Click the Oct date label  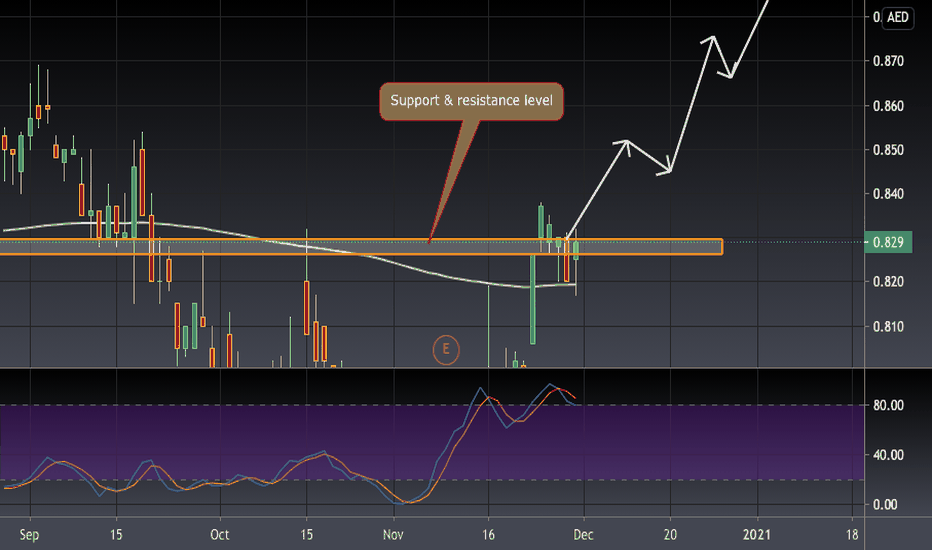[220, 535]
